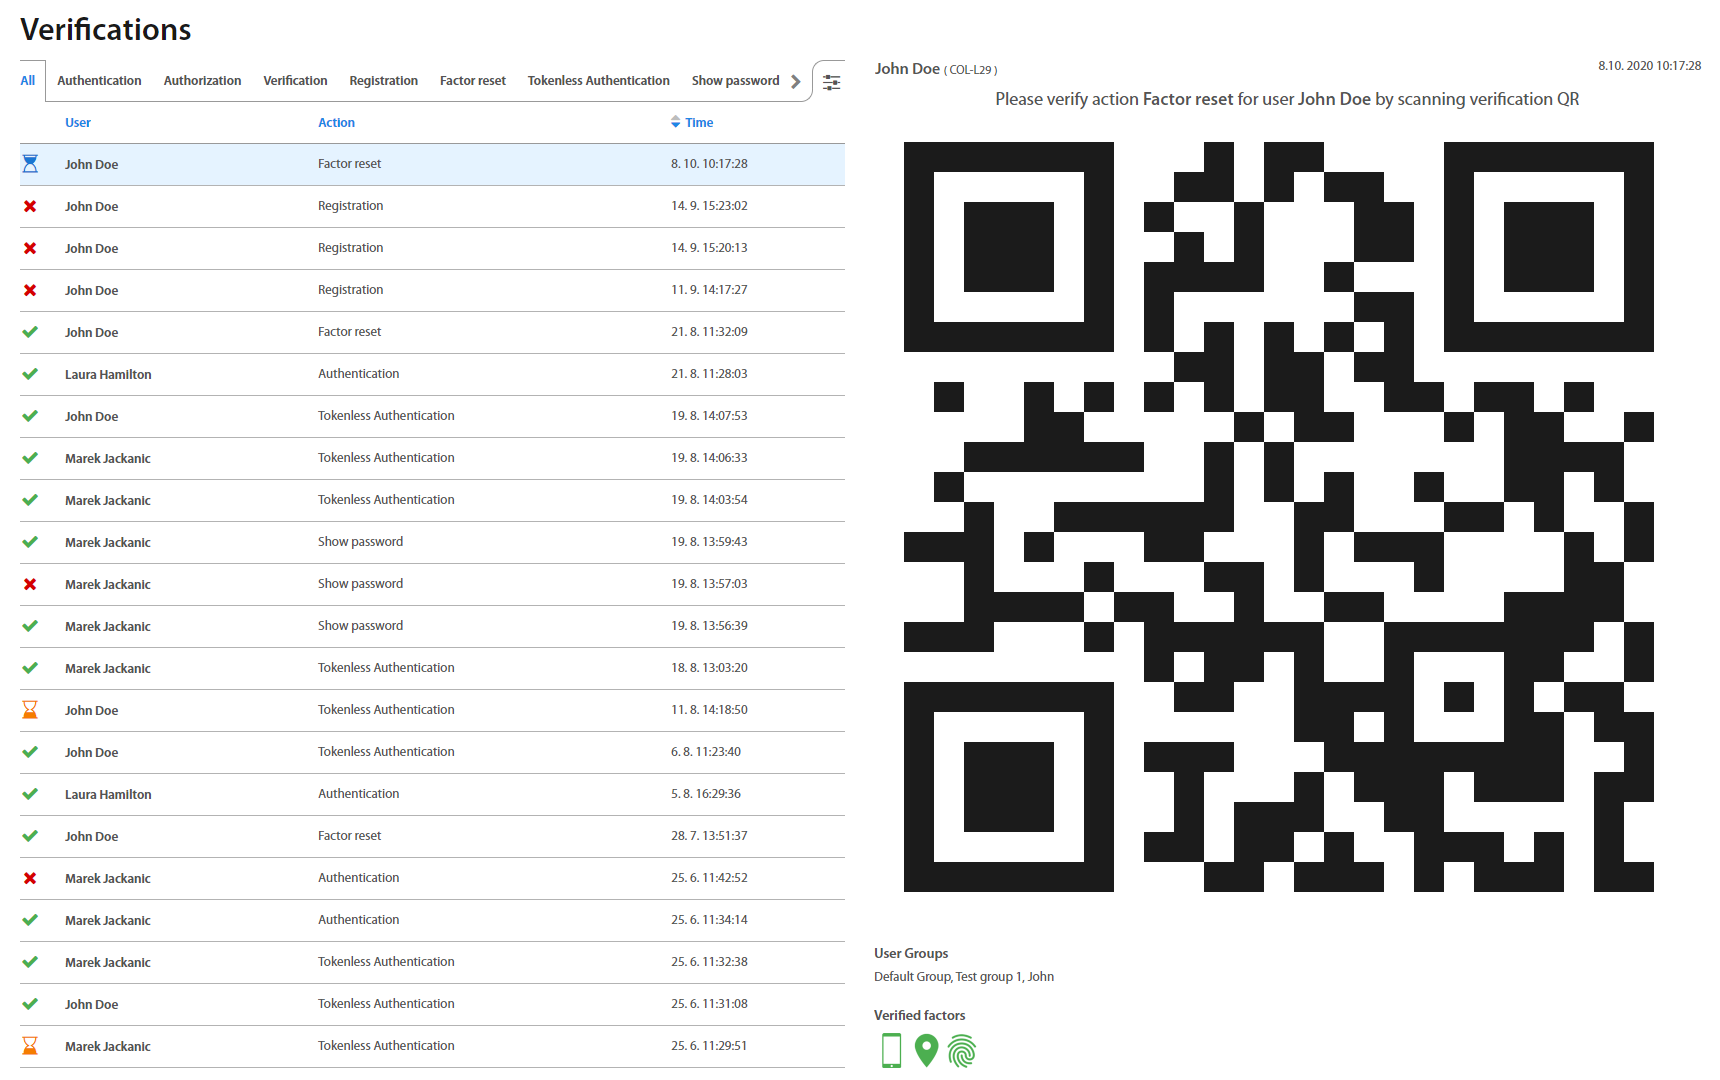Click the green smartphone verified factor icon
Screen dimensions: 1720x1080
[x=891, y=1051]
